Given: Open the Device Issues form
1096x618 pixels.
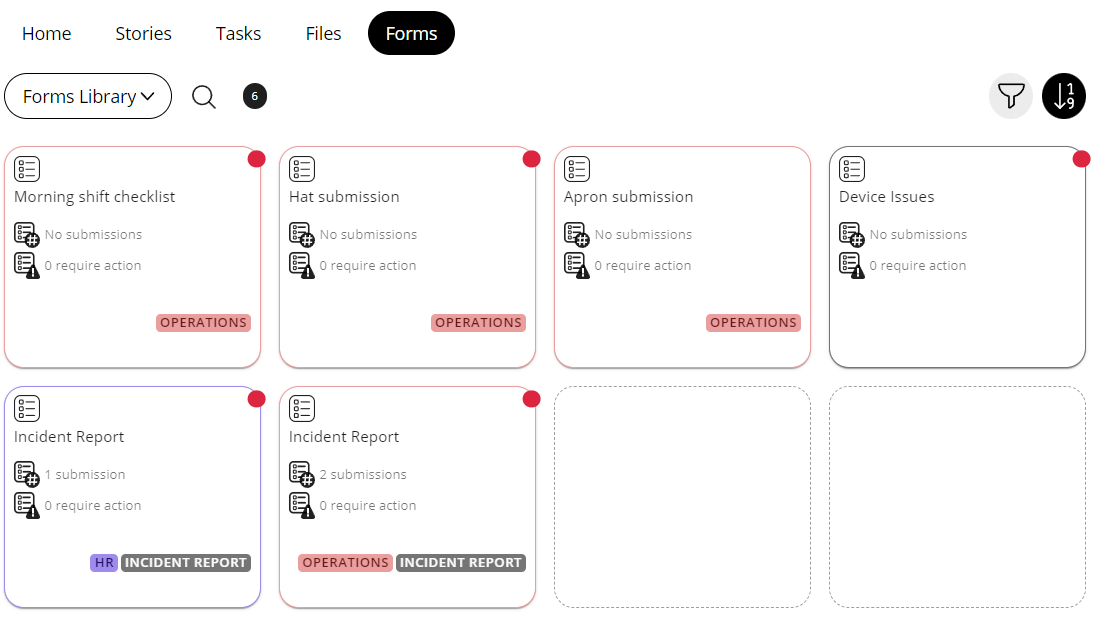Looking at the screenshot, I should click(886, 197).
